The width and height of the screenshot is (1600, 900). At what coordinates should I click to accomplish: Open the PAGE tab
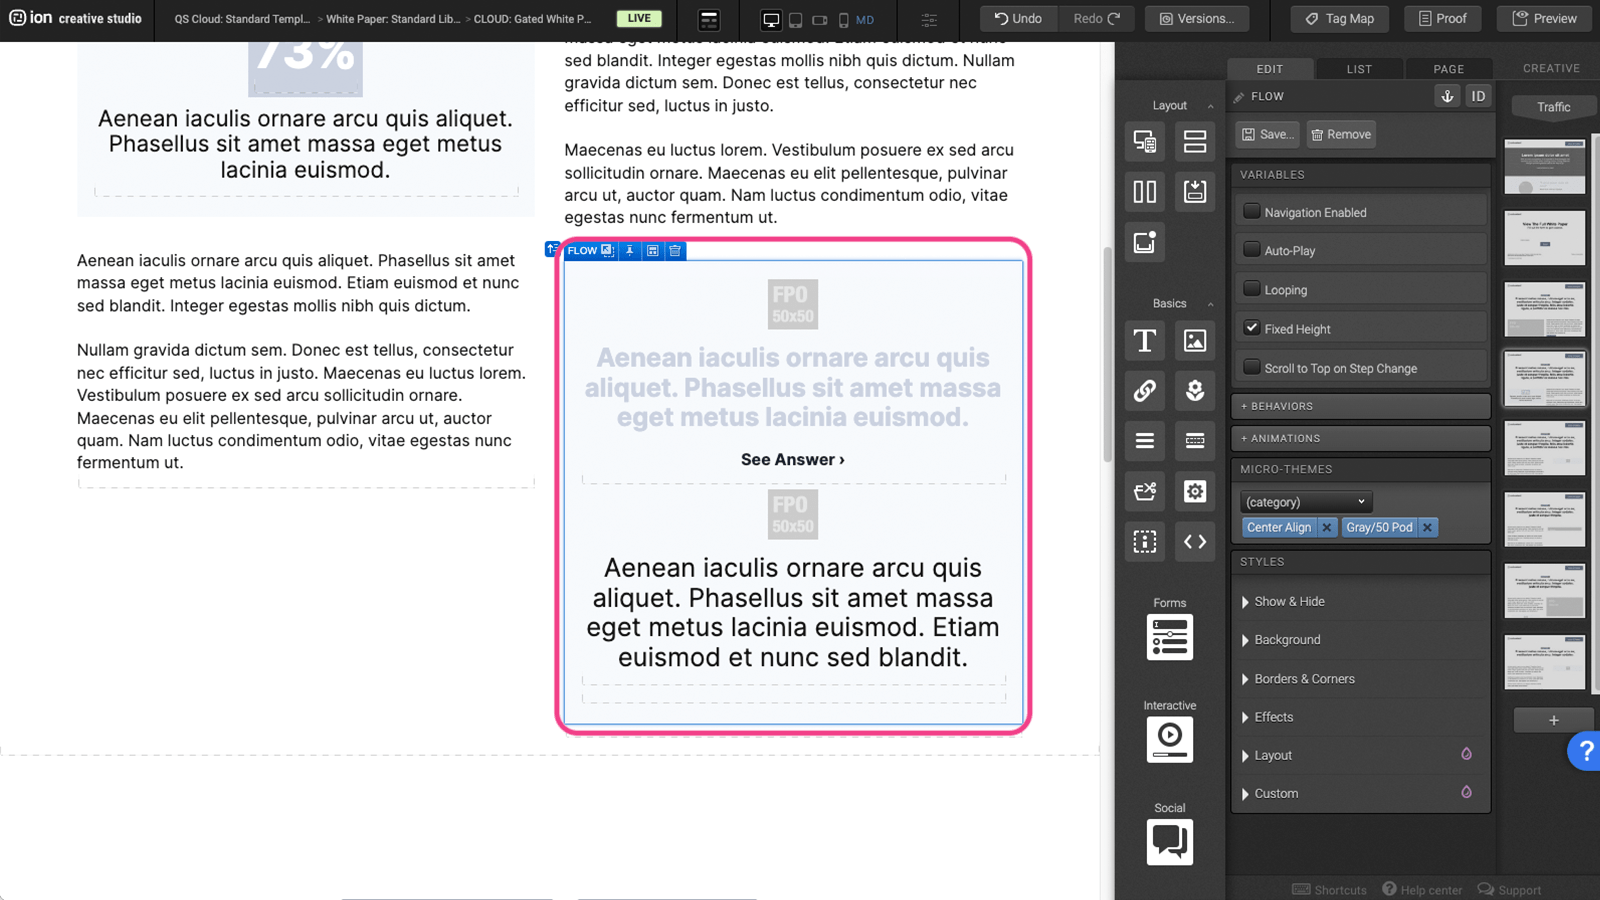tap(1448, 69)
